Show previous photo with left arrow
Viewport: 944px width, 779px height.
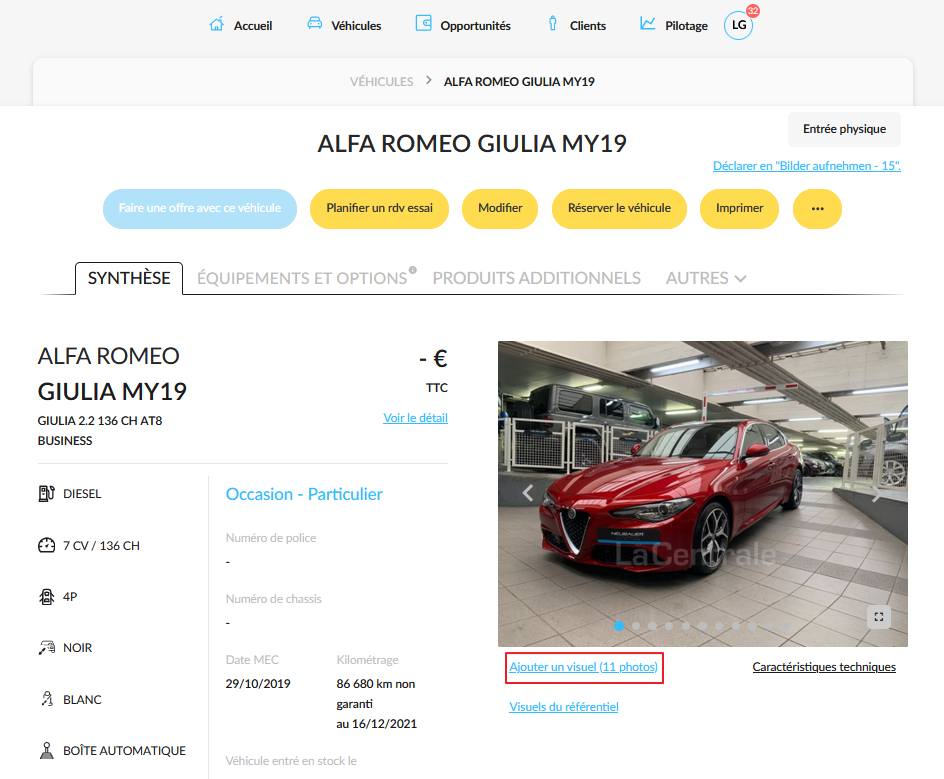point(528,493)
